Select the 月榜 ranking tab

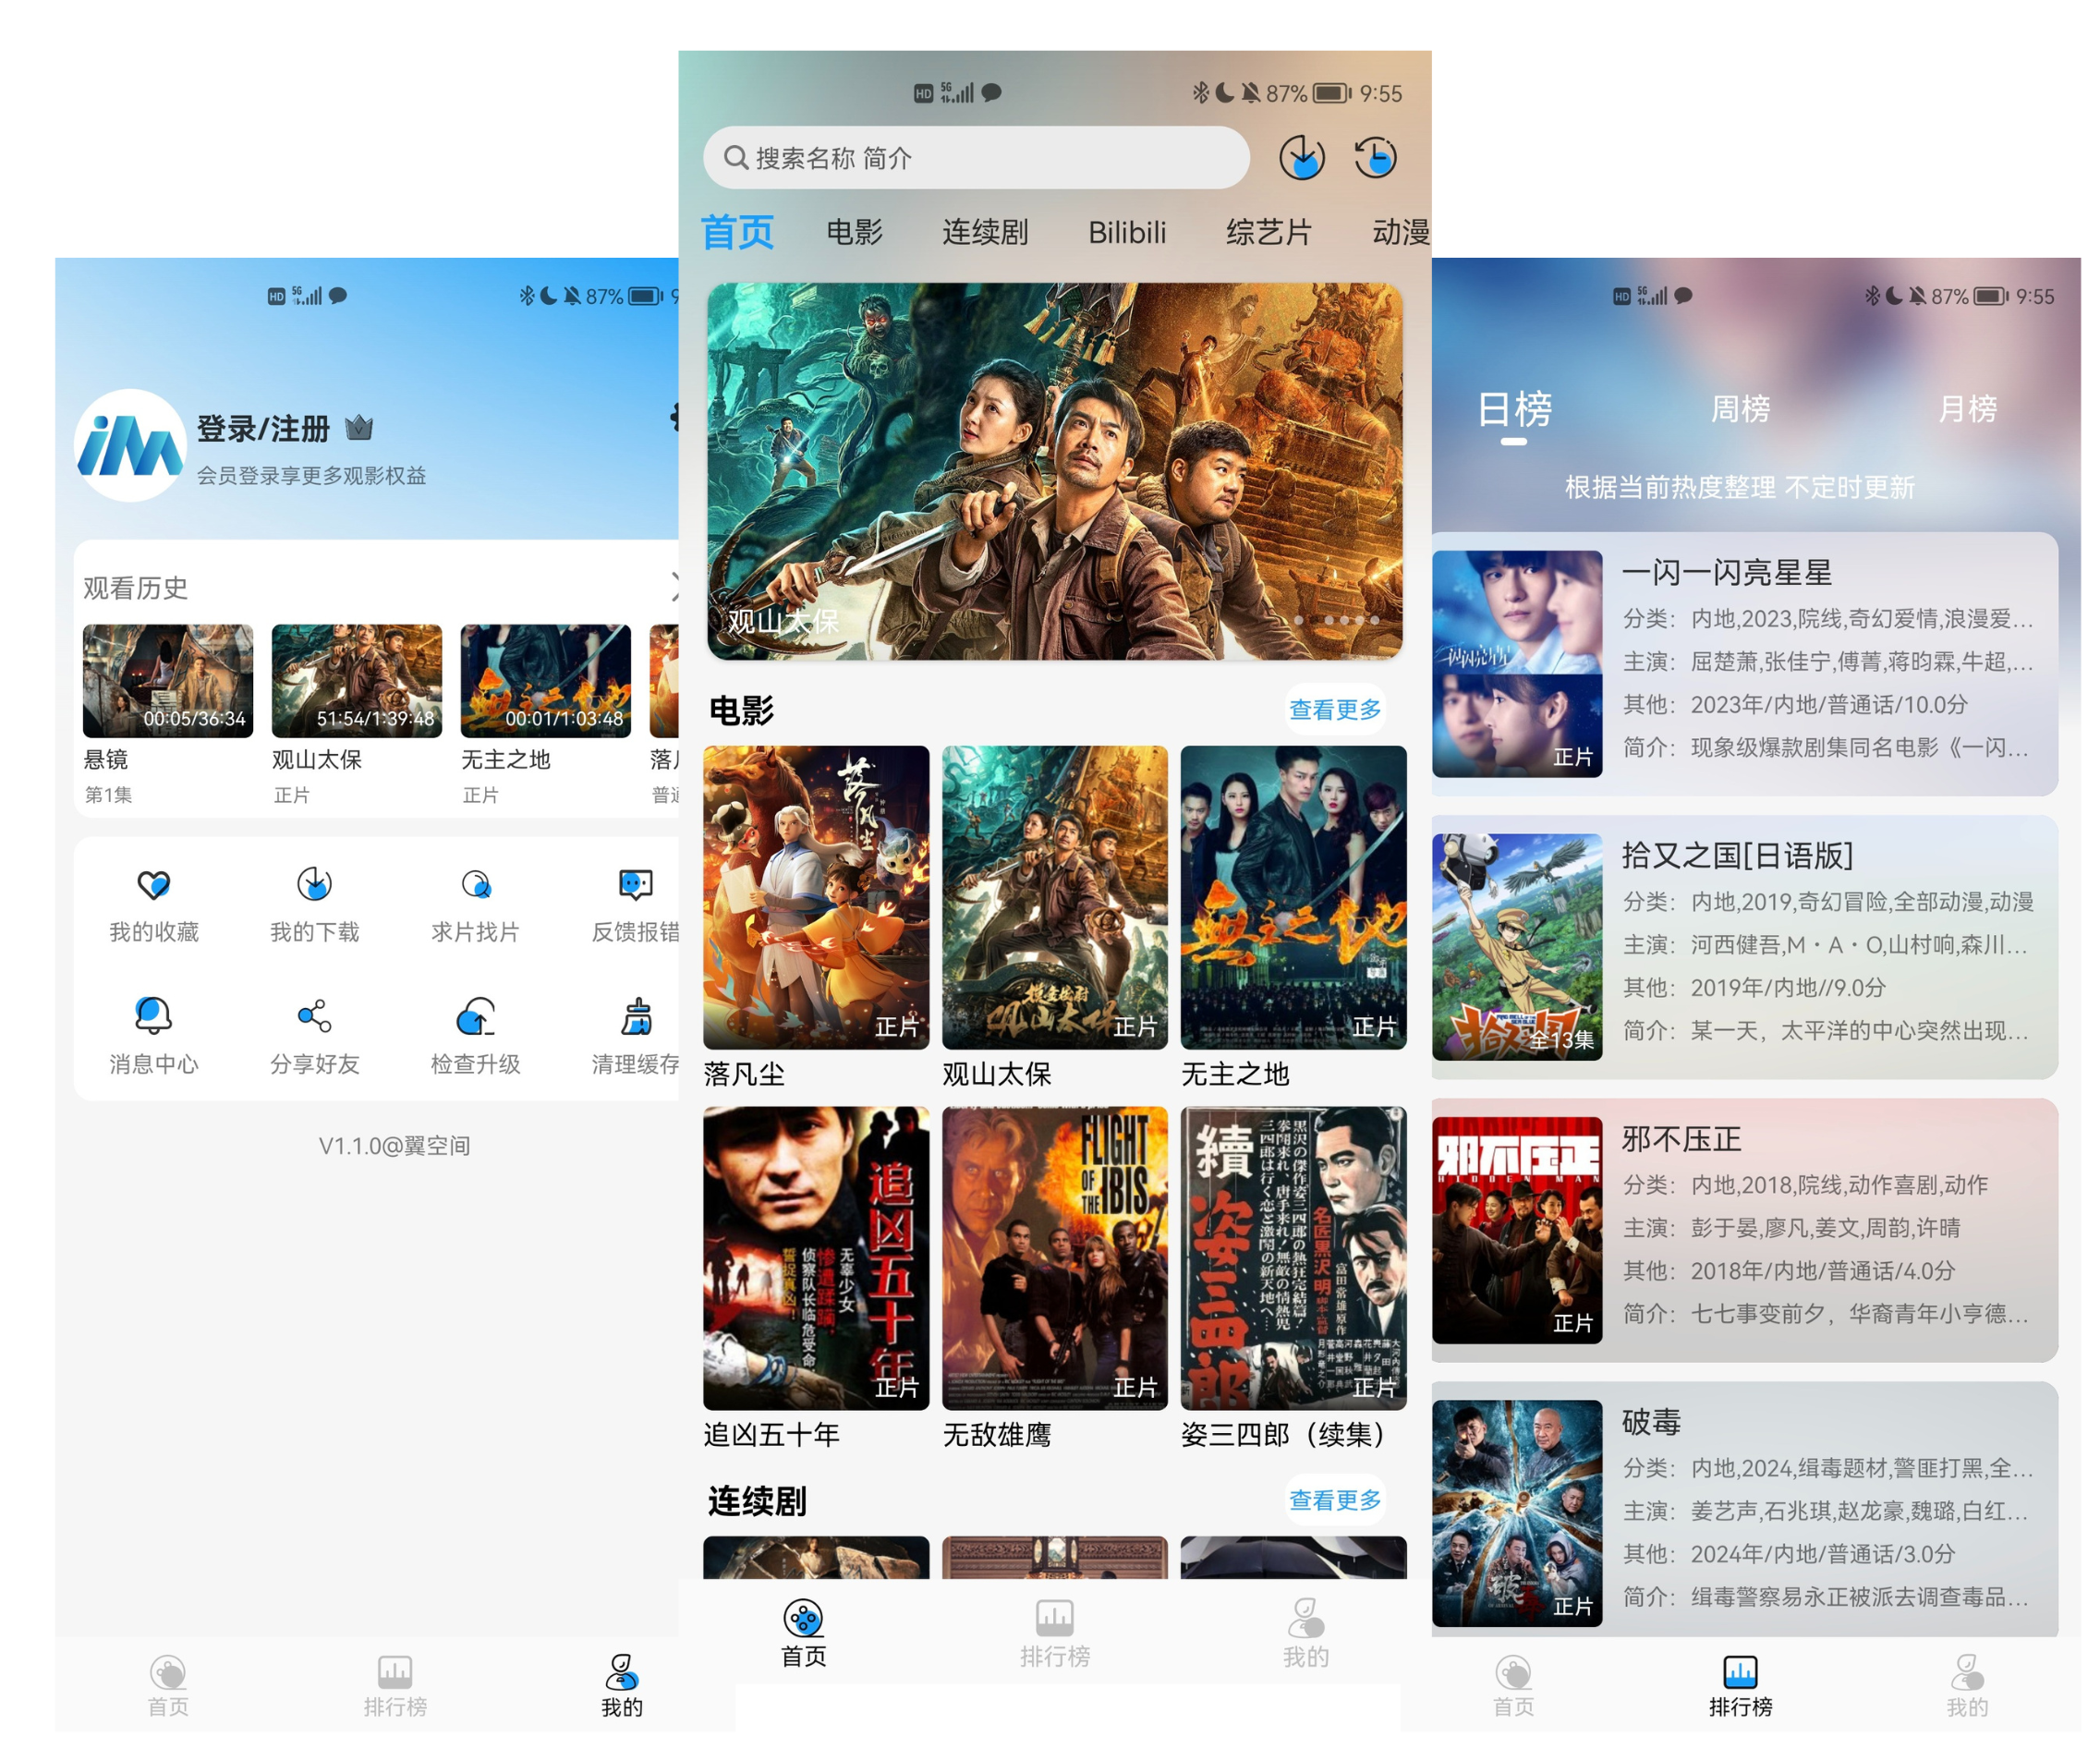1967,409
